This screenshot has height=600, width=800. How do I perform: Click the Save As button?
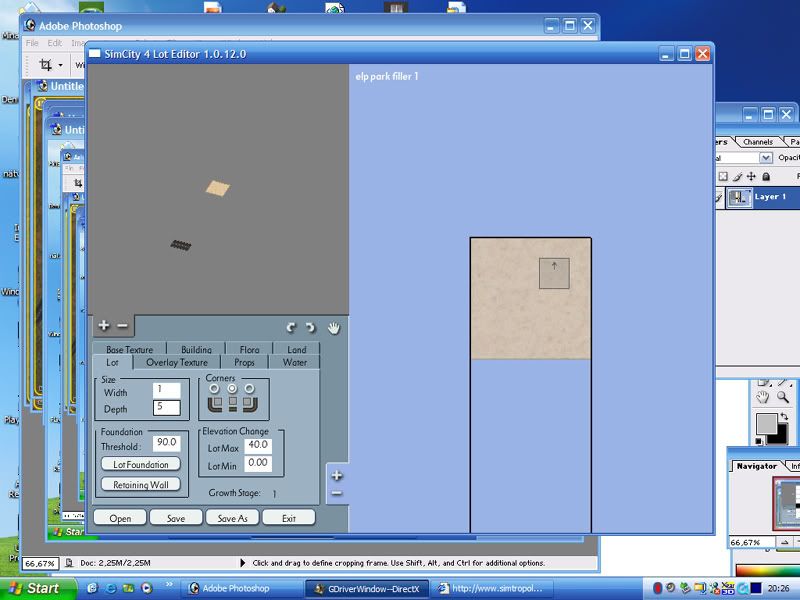coord(232,518)
